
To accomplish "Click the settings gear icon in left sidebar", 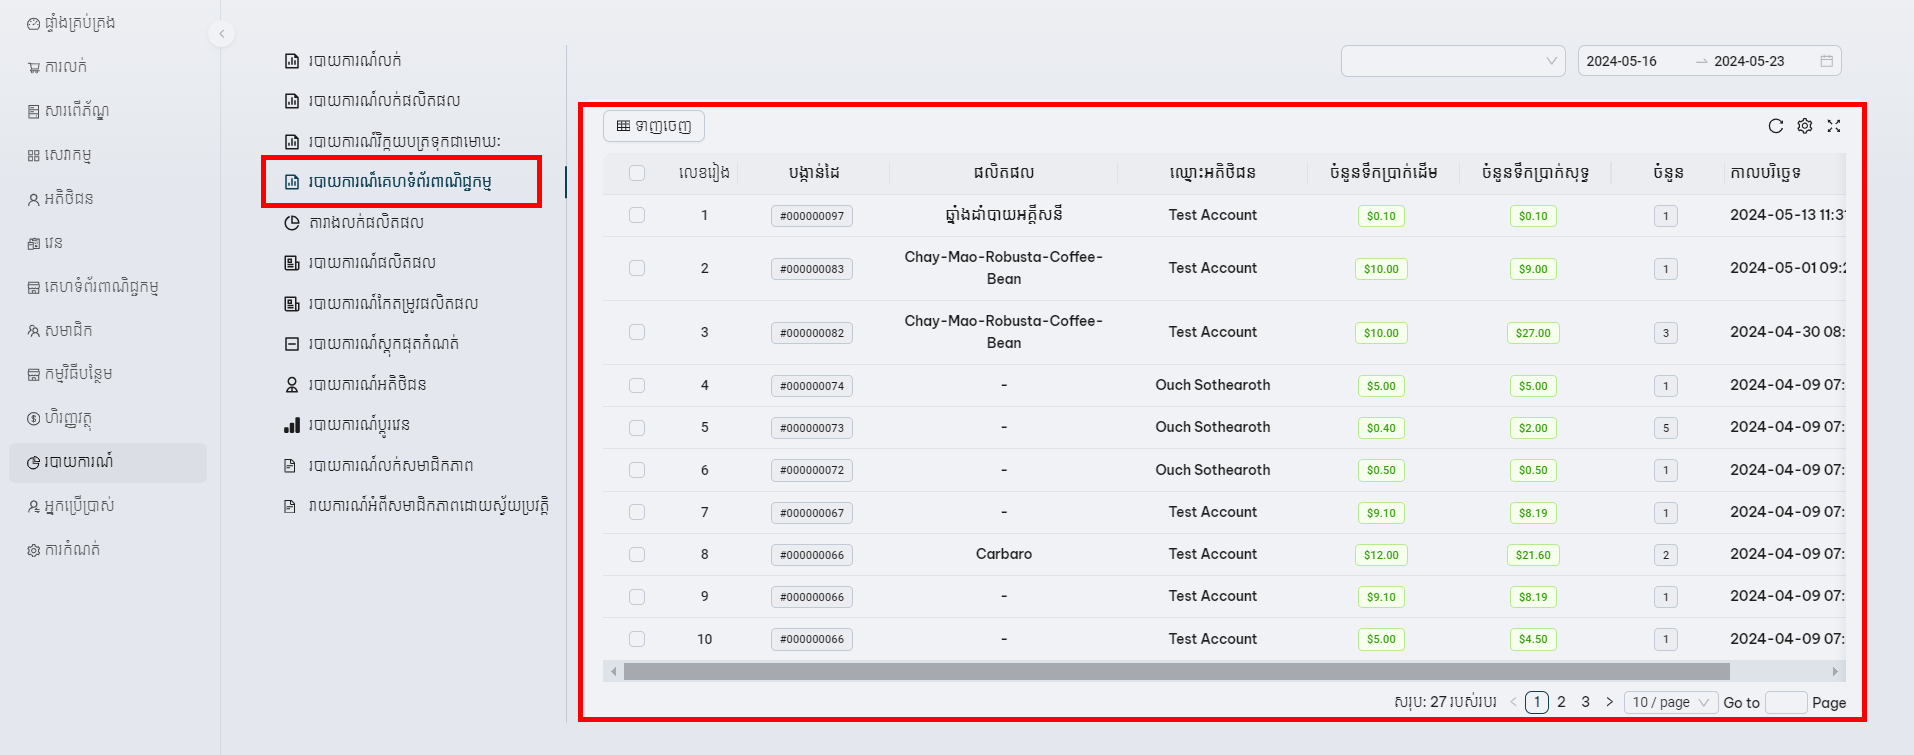I will (x=34, y=550).
